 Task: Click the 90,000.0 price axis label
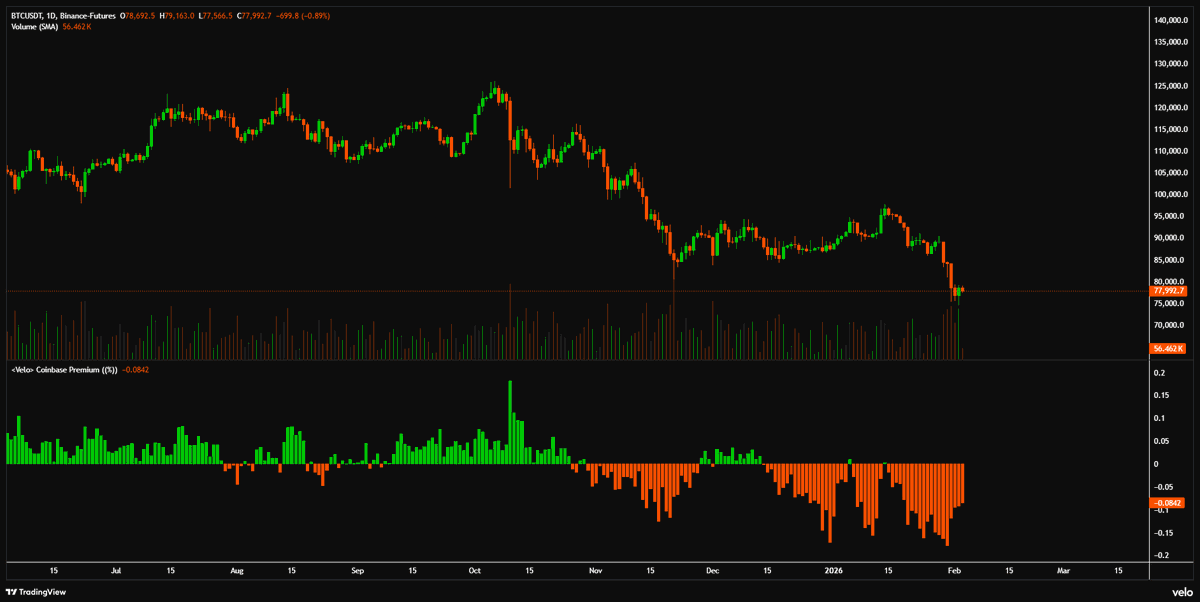click(1170, 238)
